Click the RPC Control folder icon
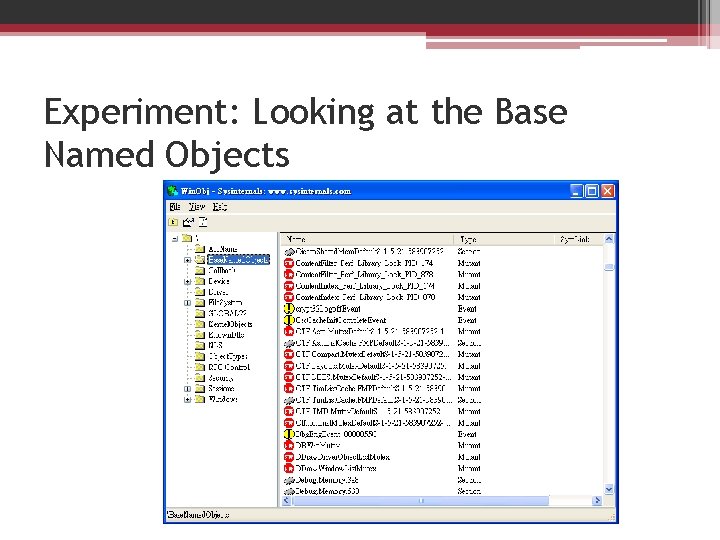The width and height of the screenshot is (720, 540). 200,367
